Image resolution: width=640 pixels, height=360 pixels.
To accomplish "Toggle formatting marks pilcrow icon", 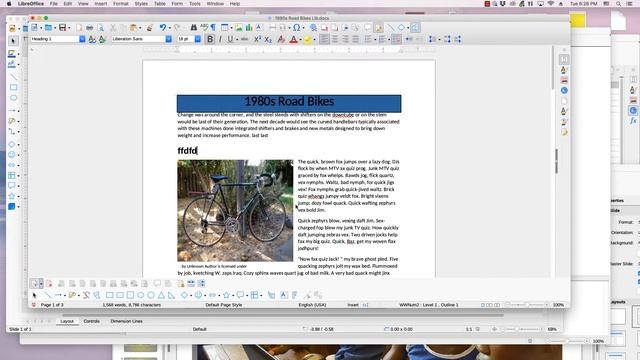I will [x=213, y=27].
